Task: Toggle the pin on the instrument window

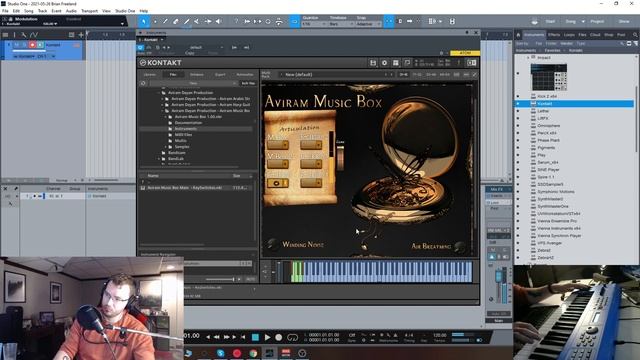Action: click(467, 32)
